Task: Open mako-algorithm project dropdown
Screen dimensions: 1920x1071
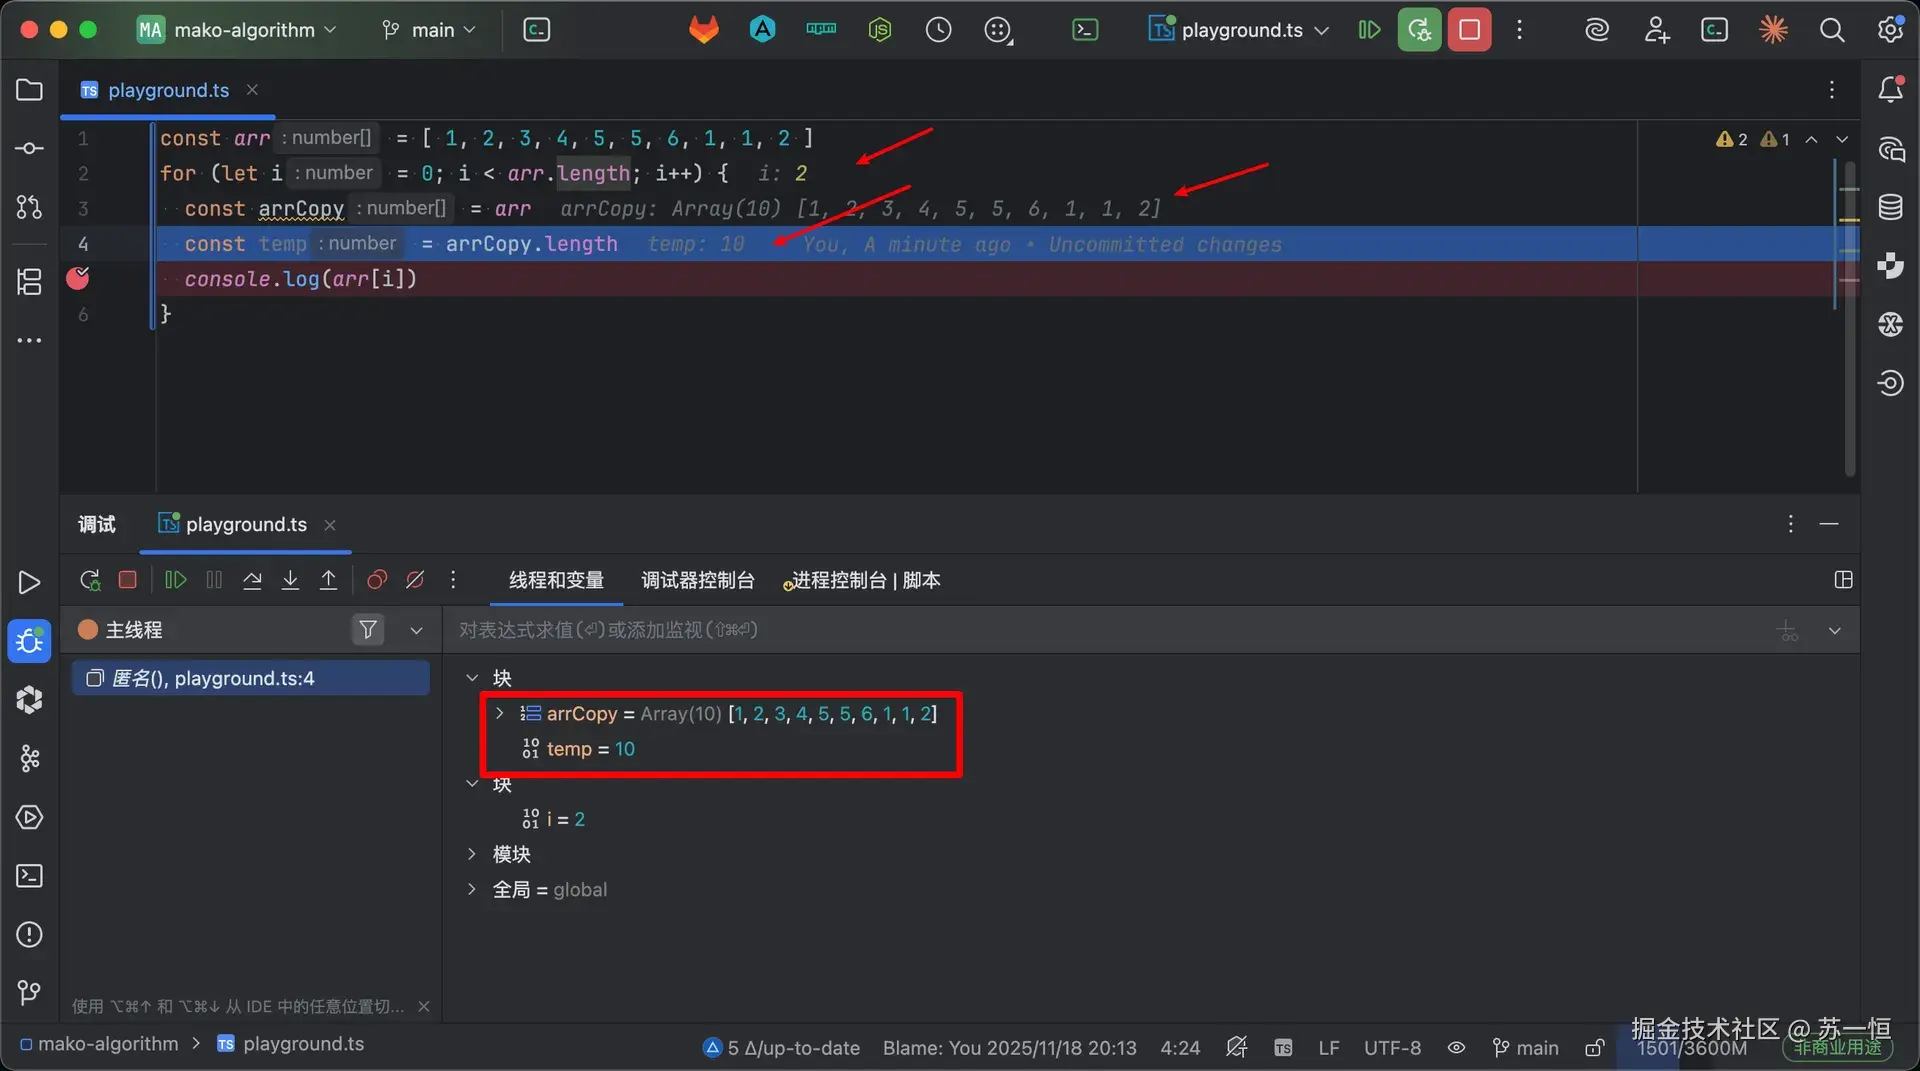Action: (237, 30)
